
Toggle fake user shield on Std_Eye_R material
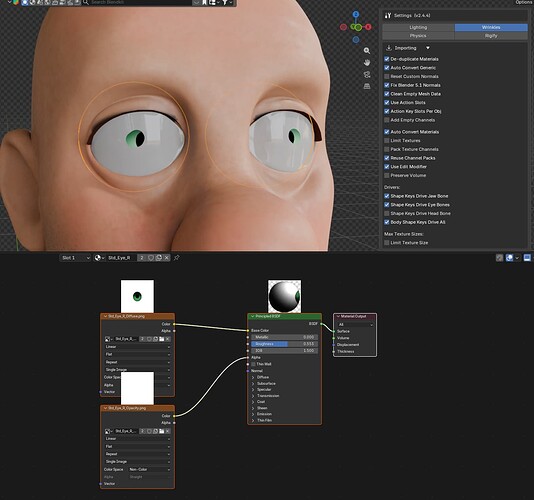(151, 258)
